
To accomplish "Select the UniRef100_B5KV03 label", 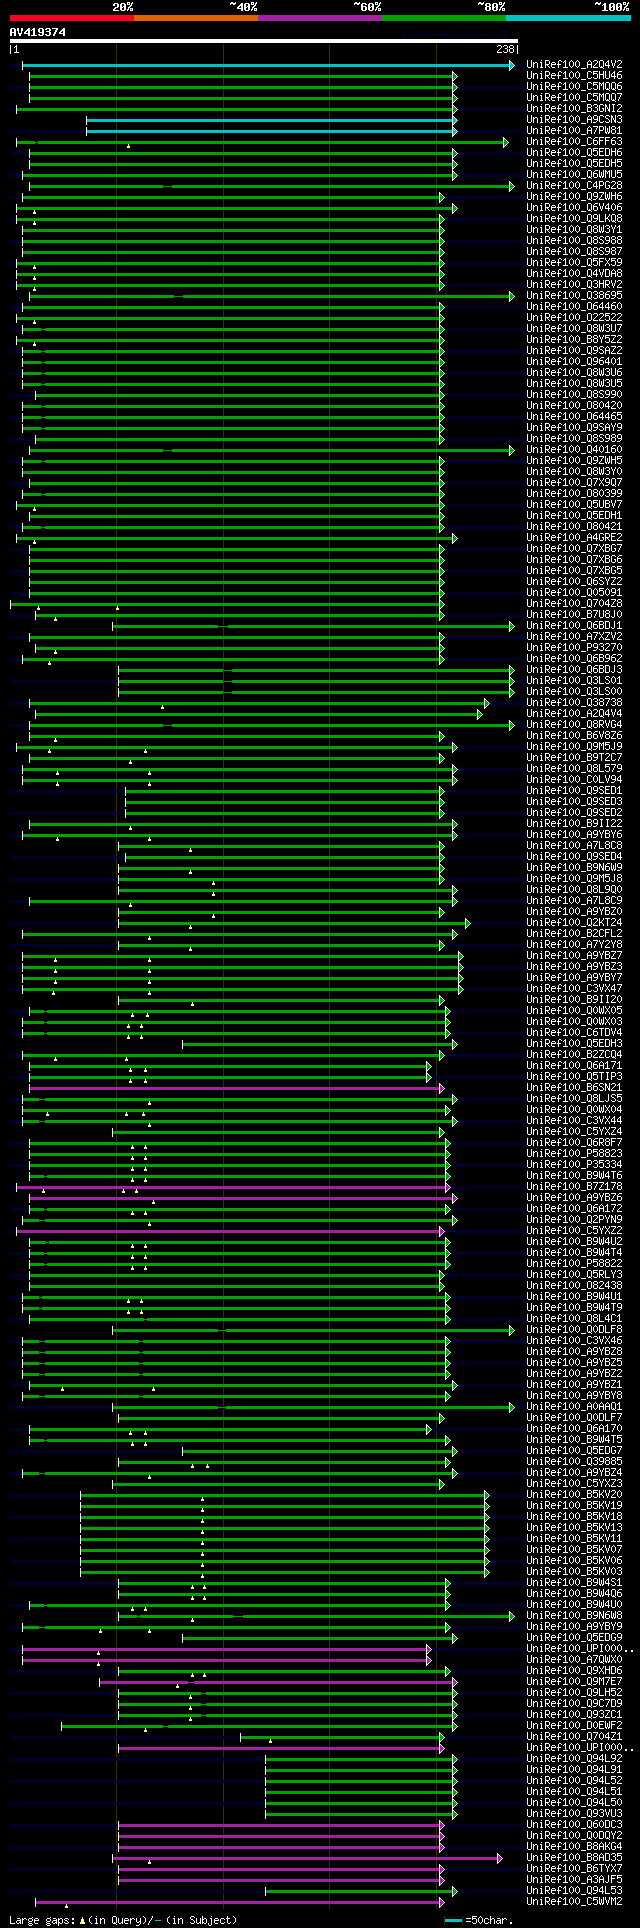I will (574, 1572).
